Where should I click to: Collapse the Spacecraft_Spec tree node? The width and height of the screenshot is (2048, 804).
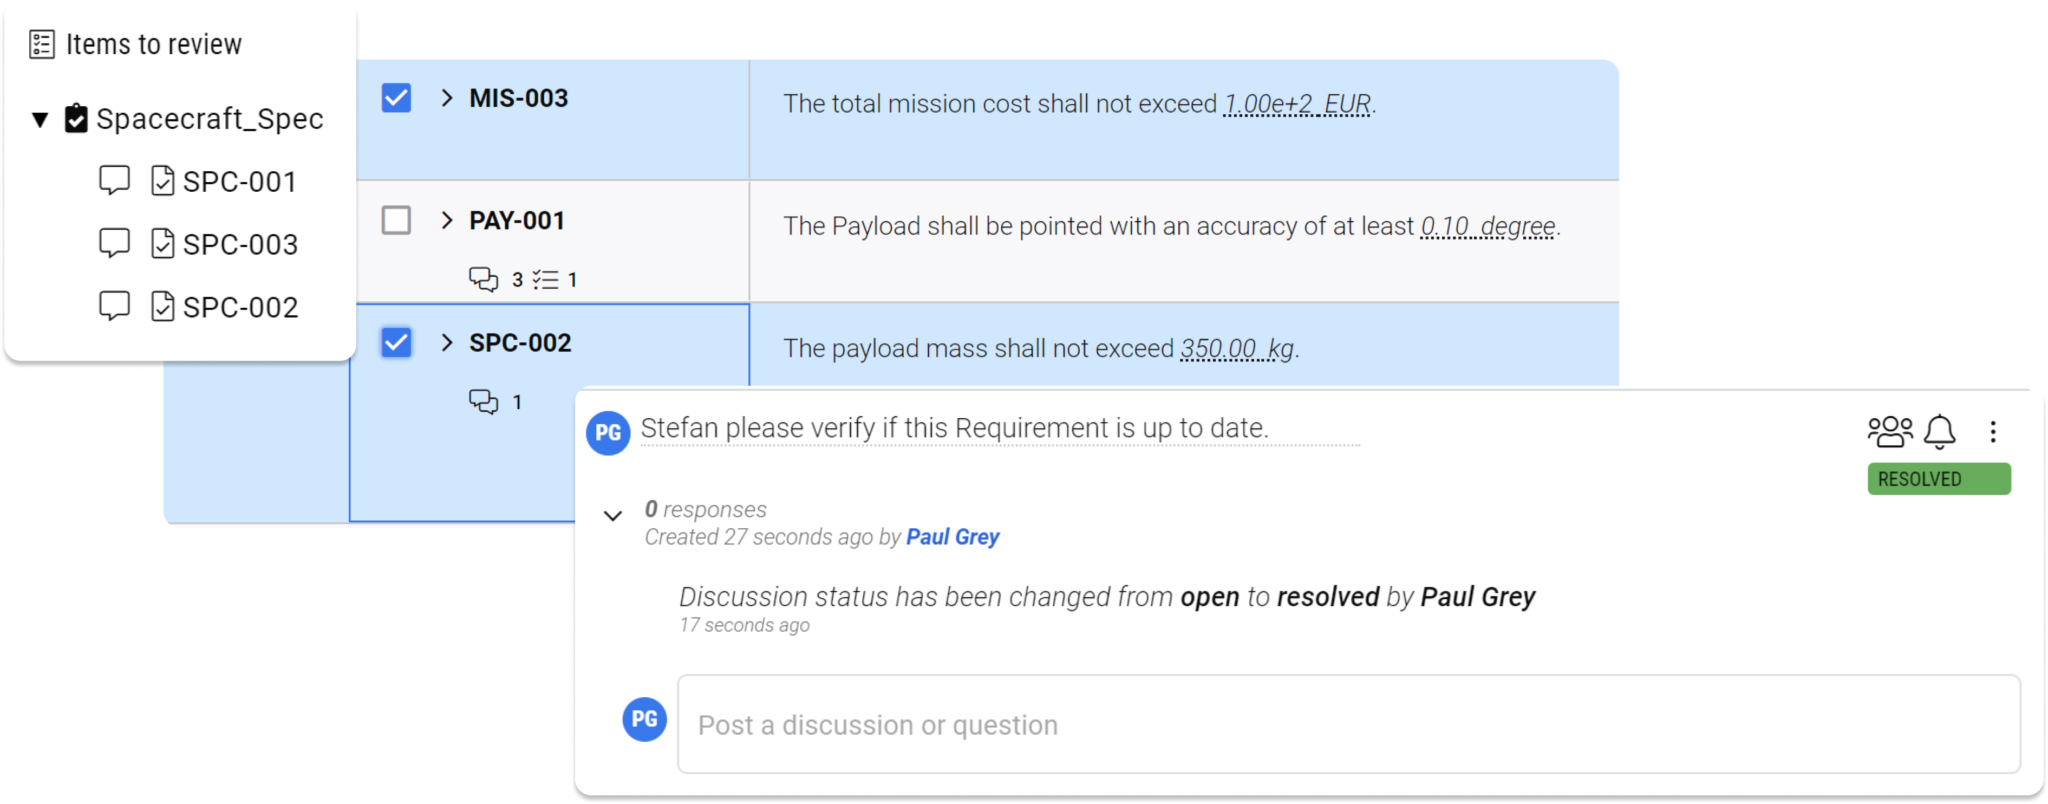[x=40, y=120]
